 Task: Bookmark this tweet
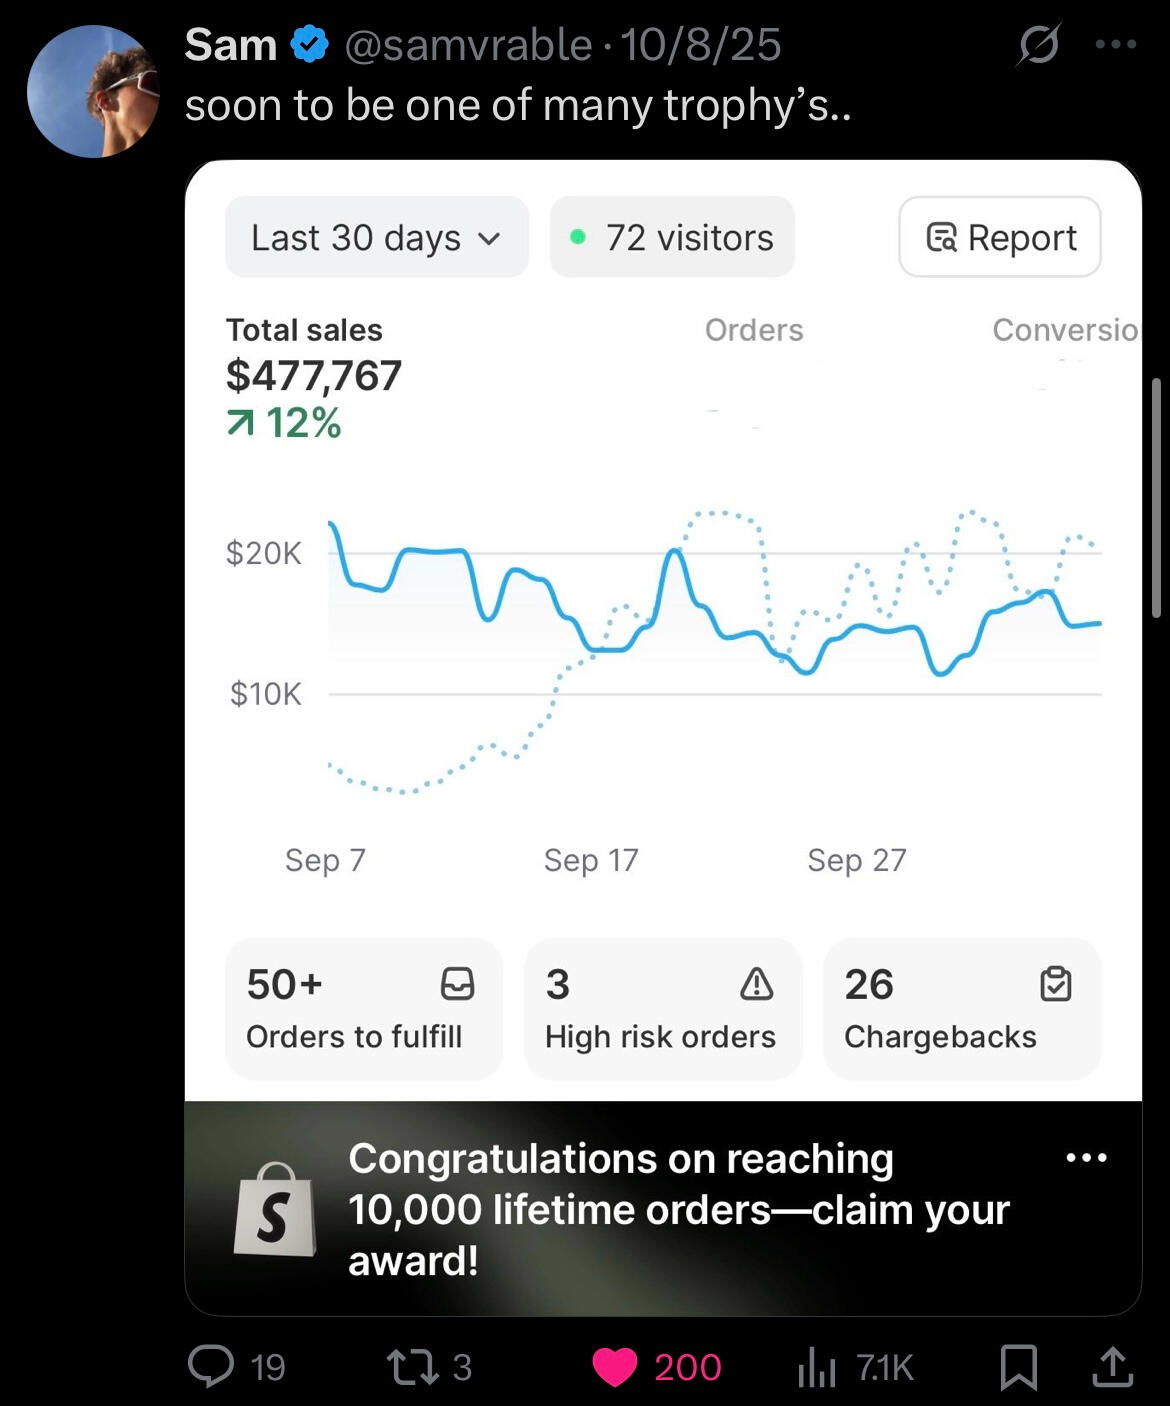[1019, 1366]
